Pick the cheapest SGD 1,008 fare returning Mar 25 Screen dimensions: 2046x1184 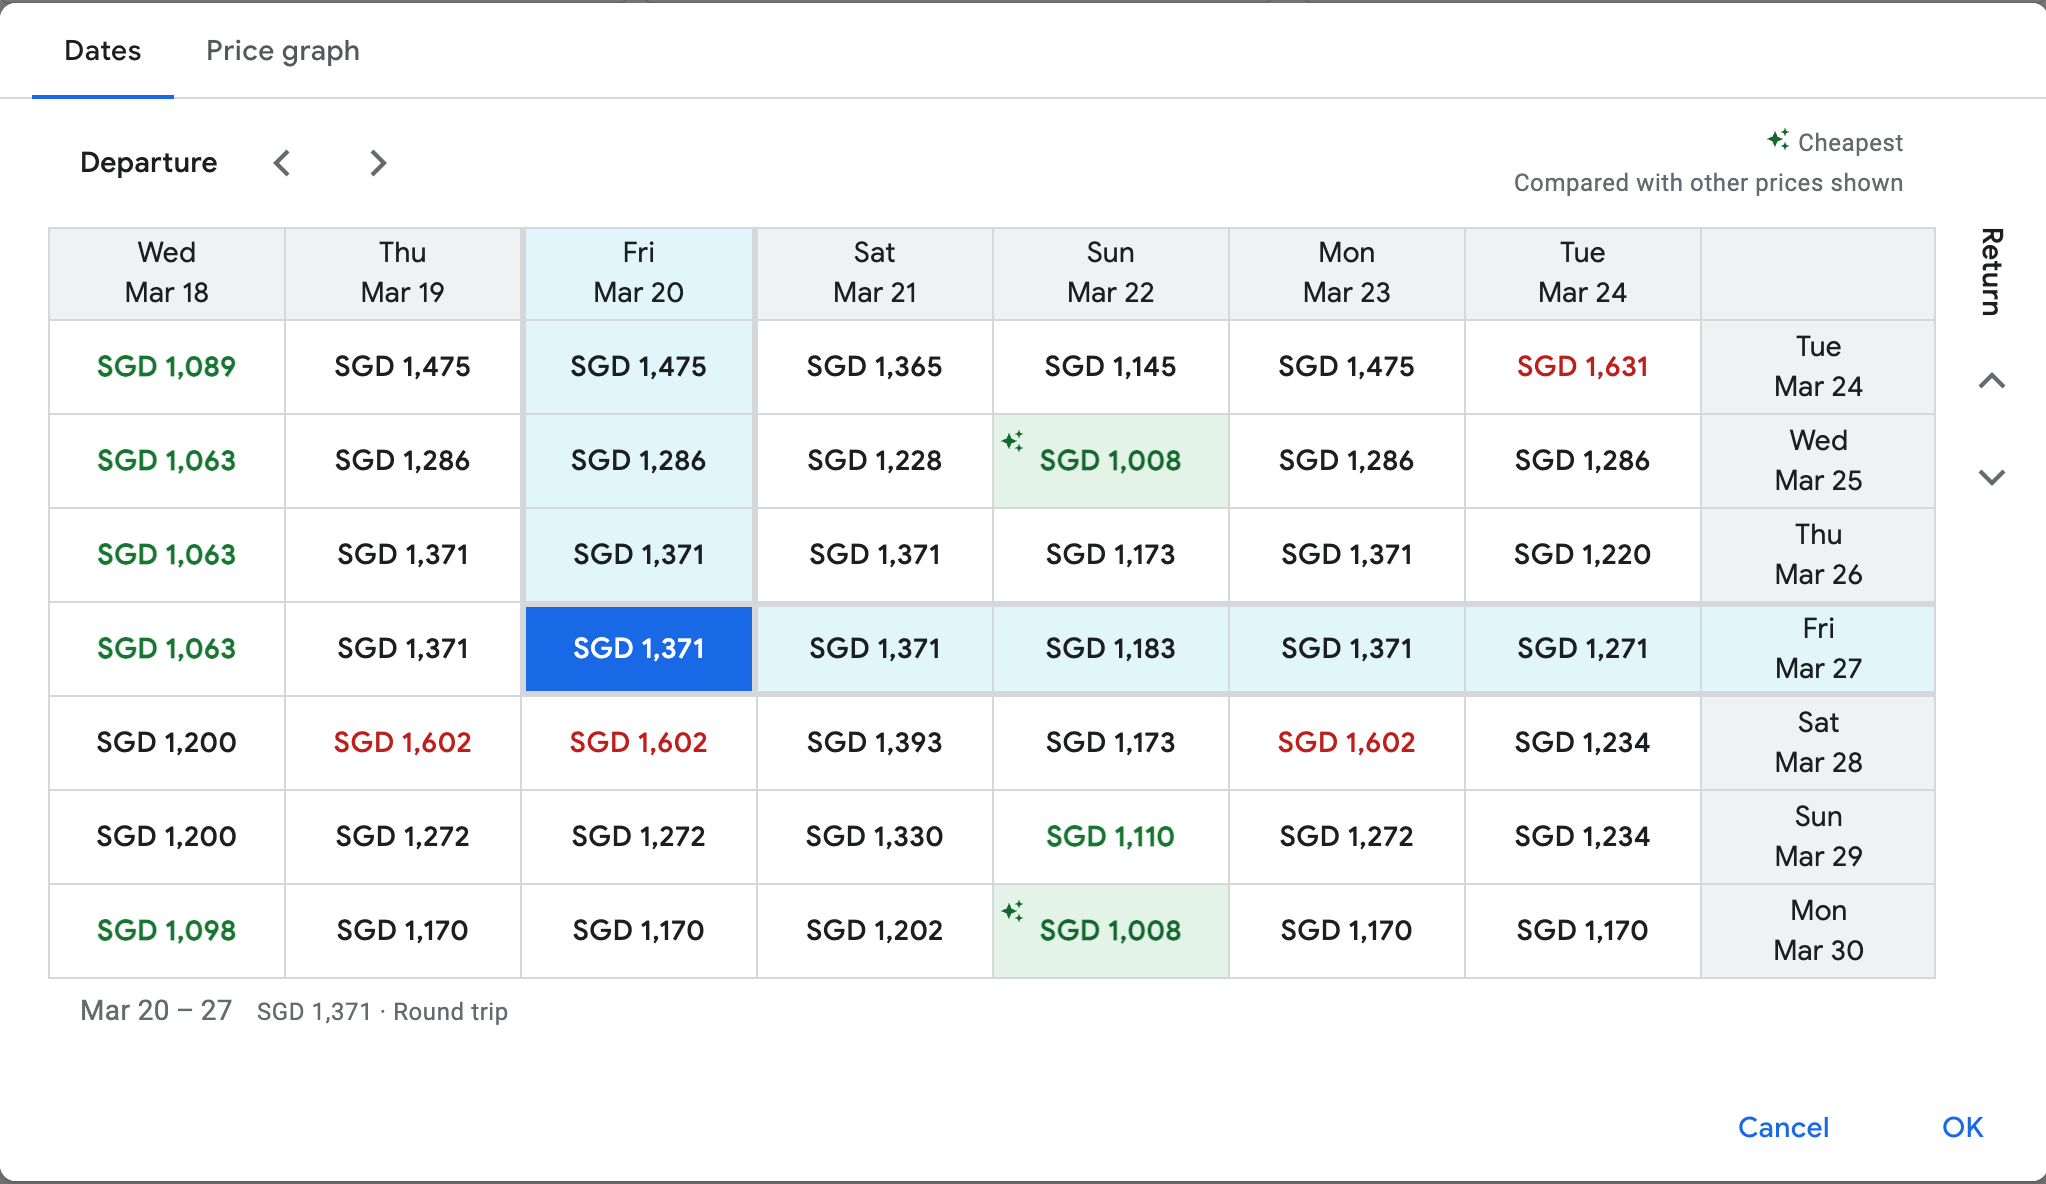tap(1110, 461)
